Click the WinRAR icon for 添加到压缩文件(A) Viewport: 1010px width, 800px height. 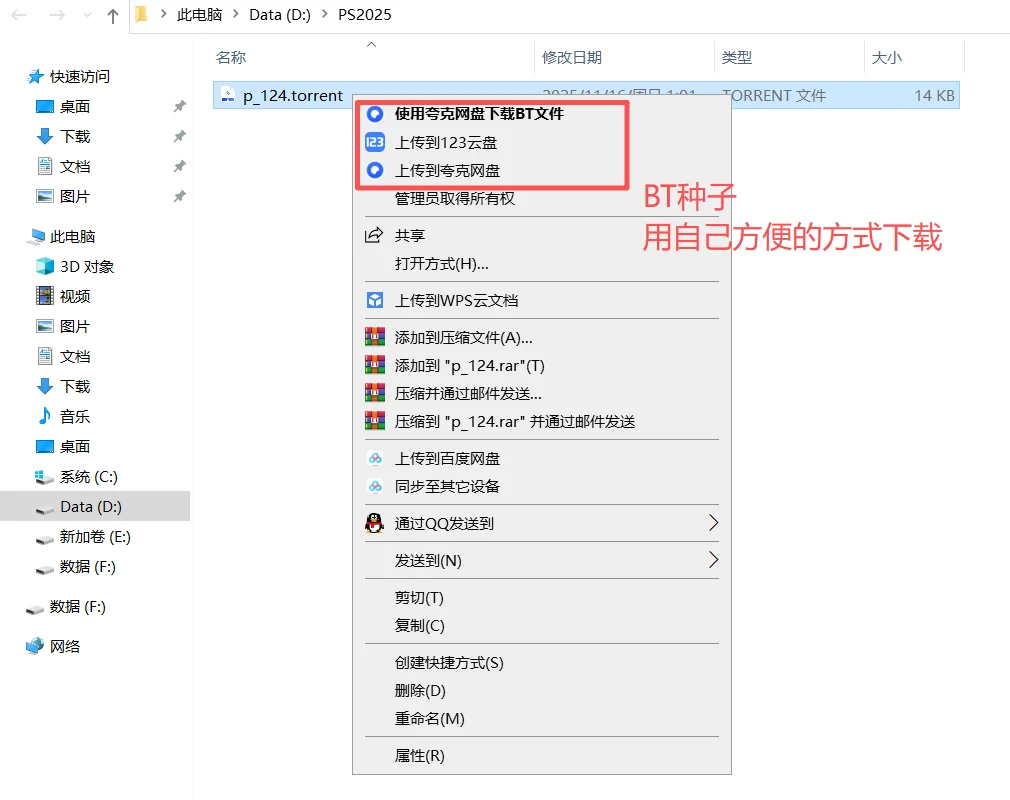374,337
